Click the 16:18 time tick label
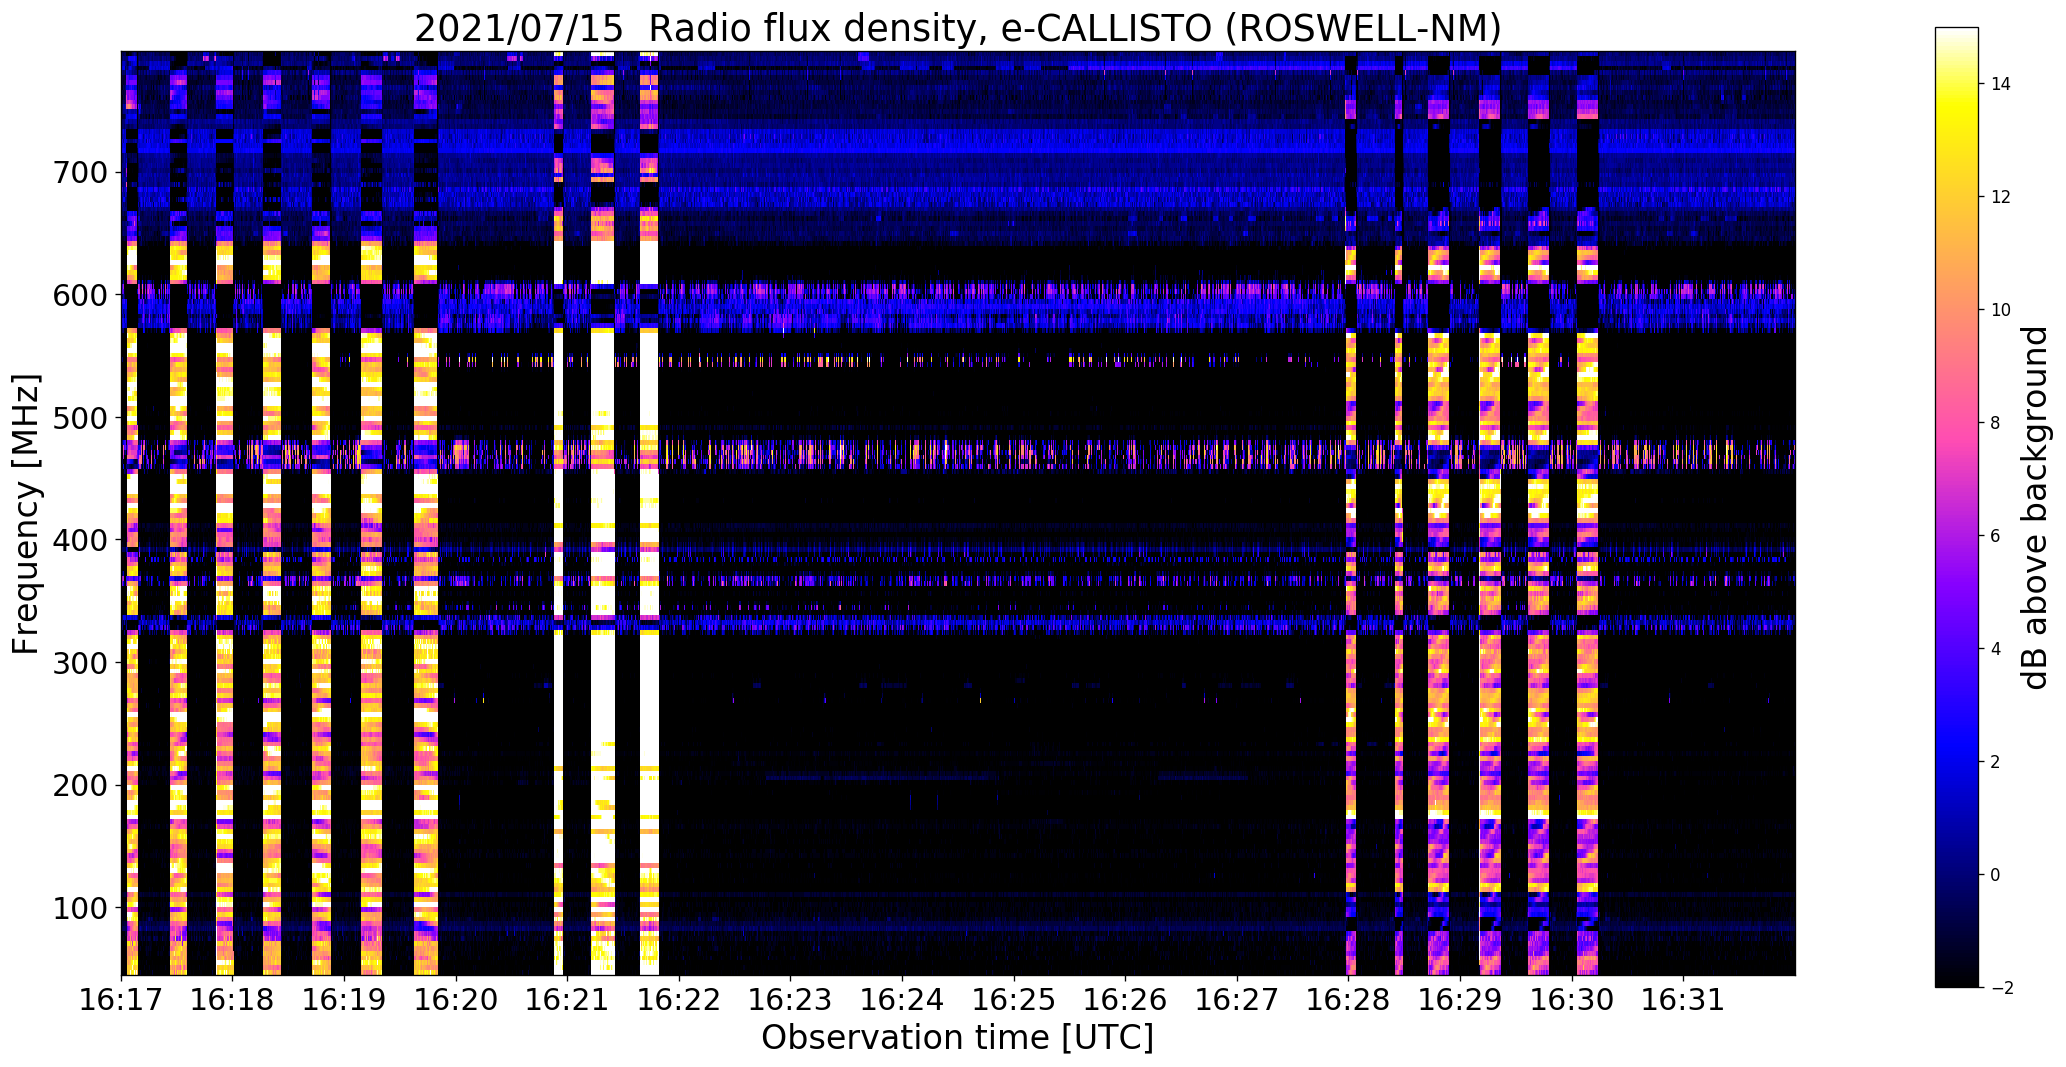The width and height of the screenshot is (2066, 1067). click(233, 999)
